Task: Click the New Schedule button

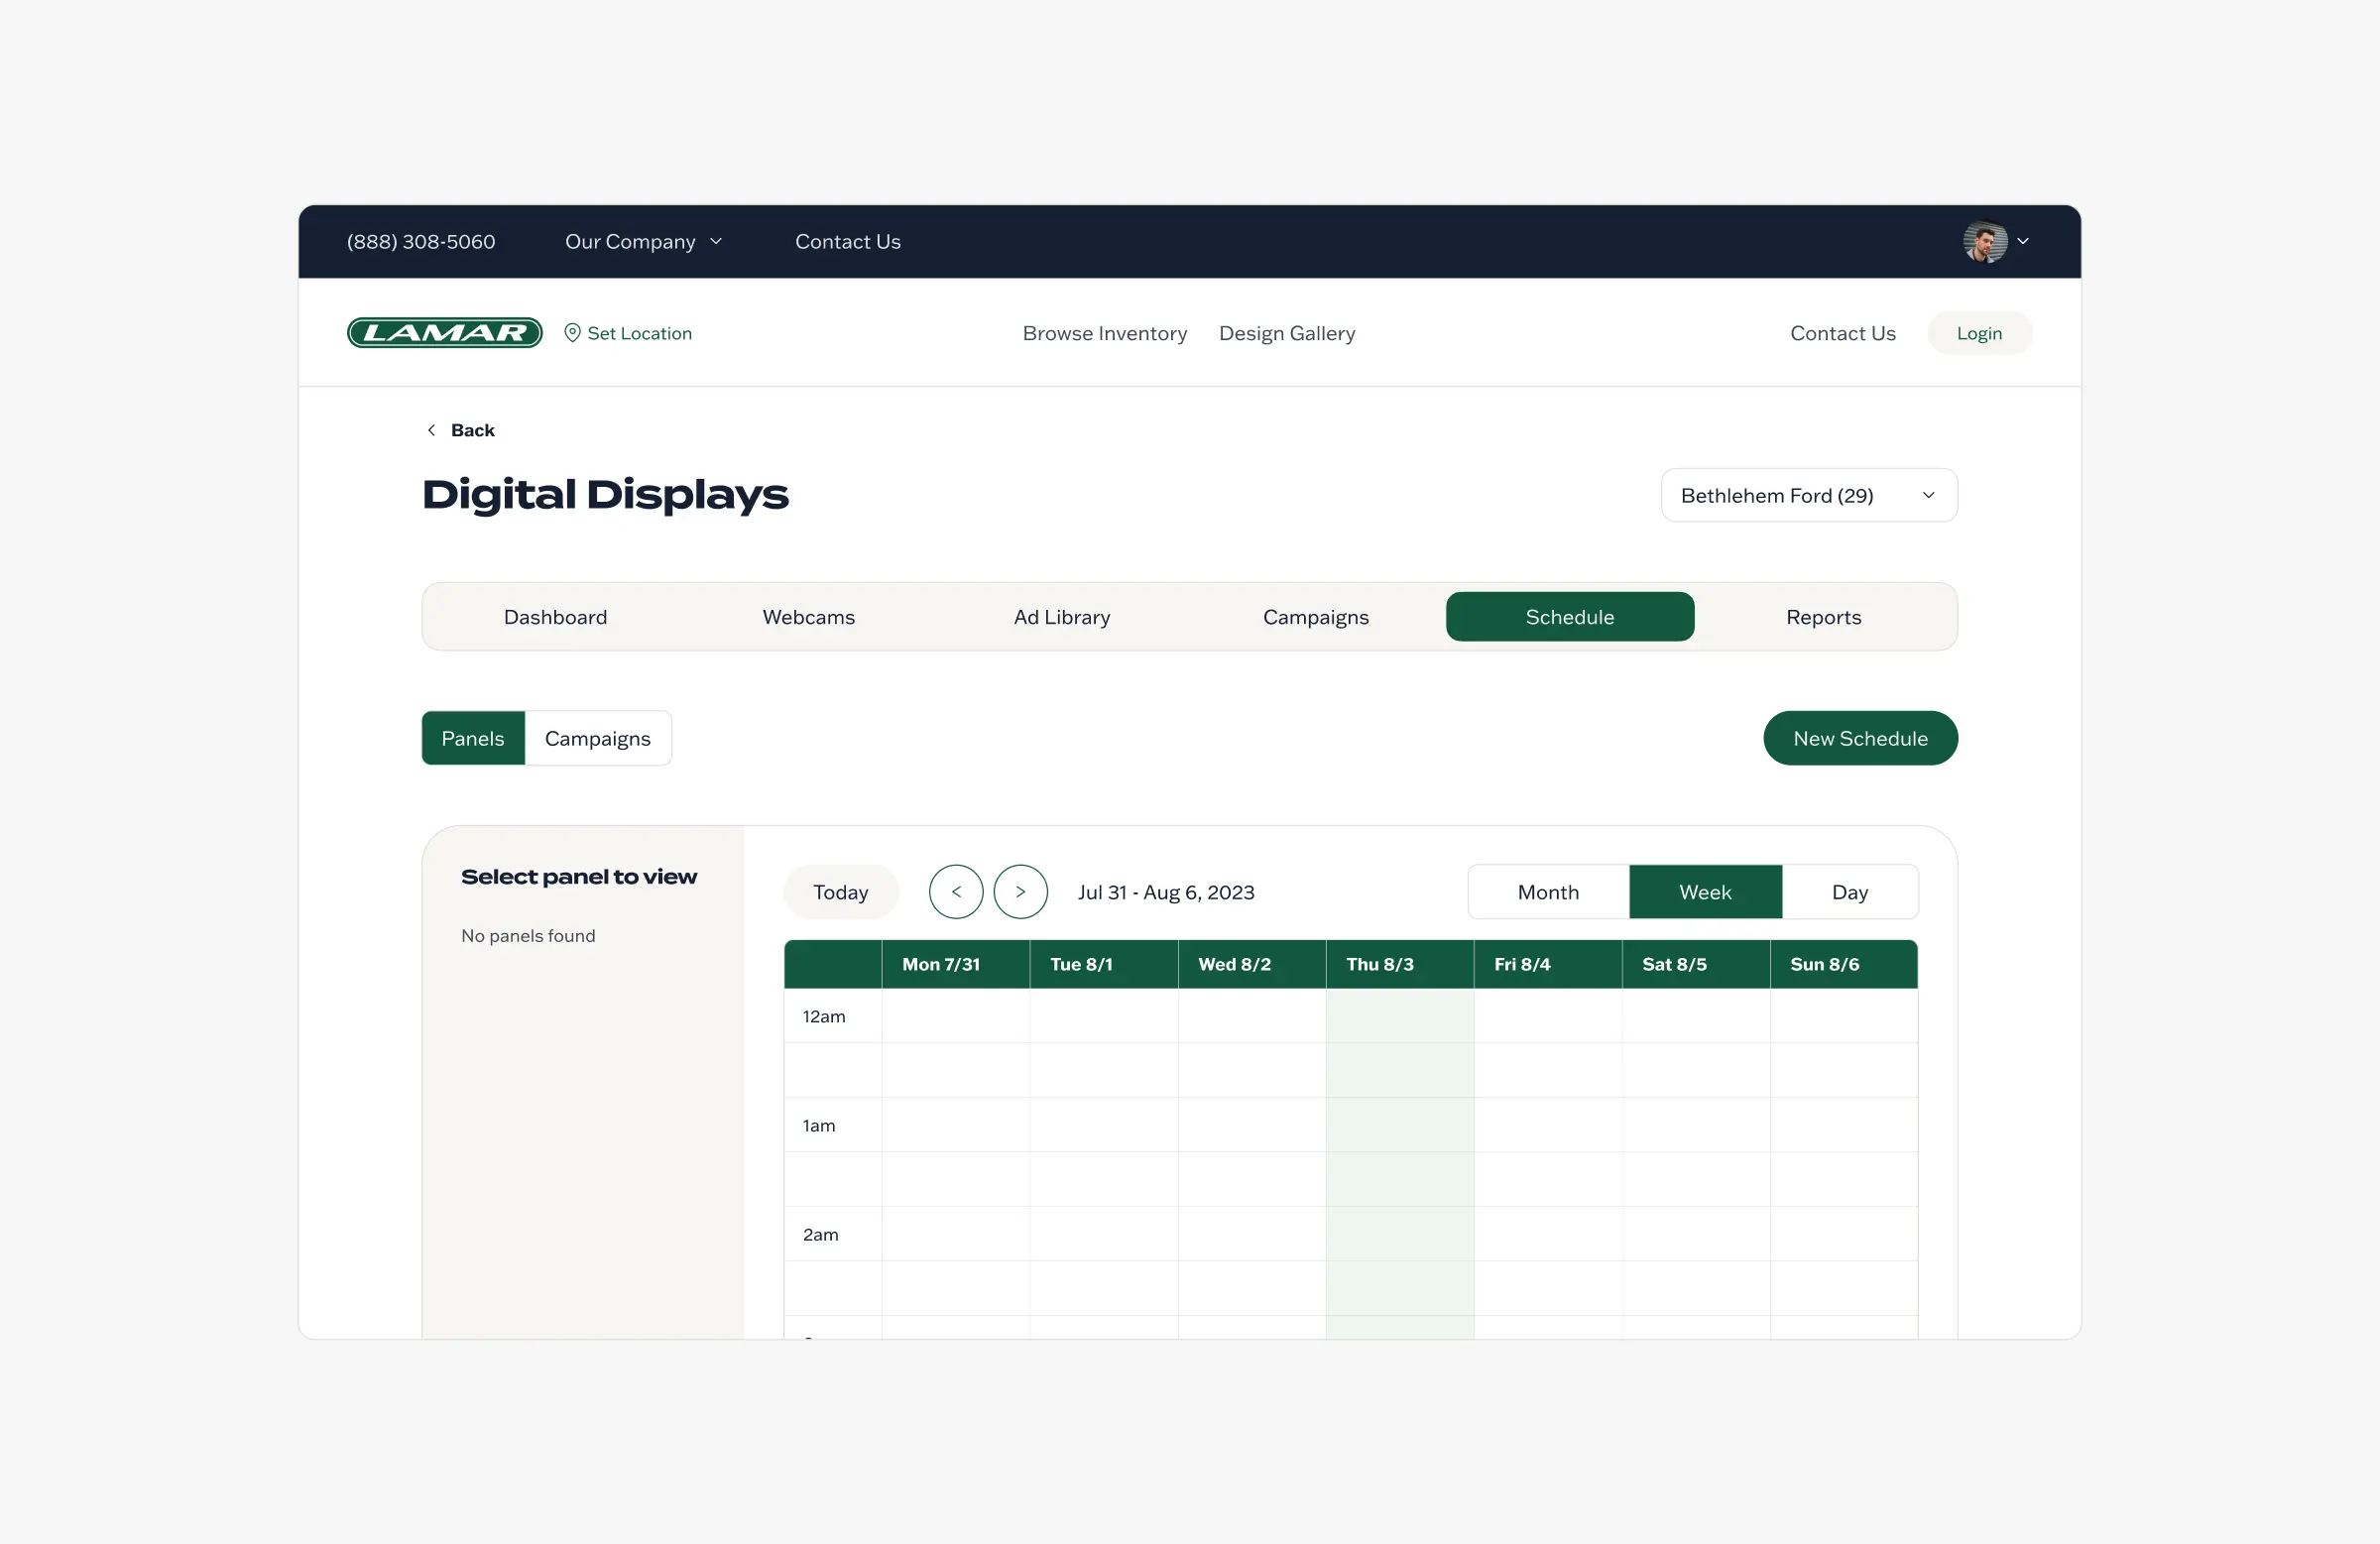Action: (x=1859, y=739)
